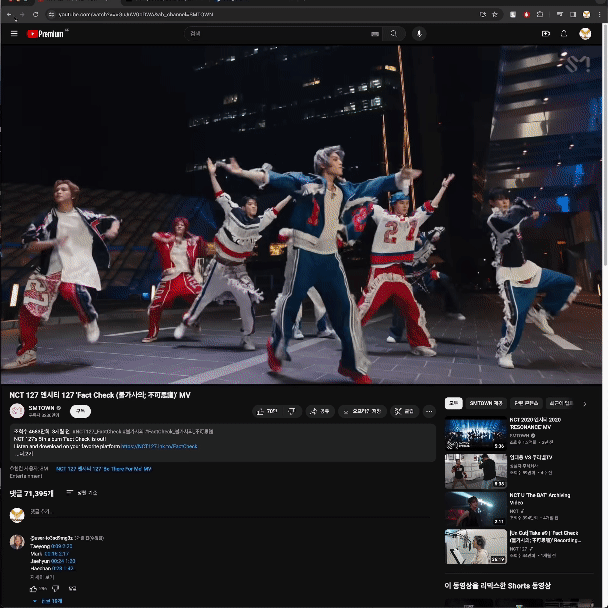Select the third filter chip in the sidebar
This screenshot has height=608, width=608.
[526, 403]
